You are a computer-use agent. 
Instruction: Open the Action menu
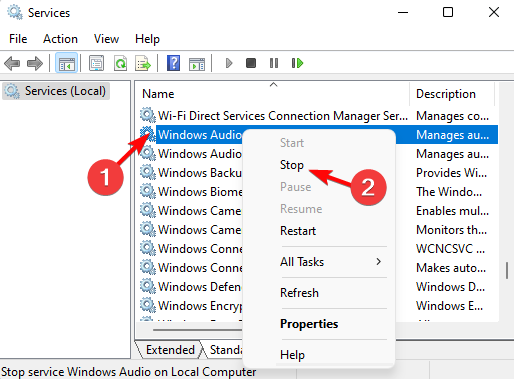coord(60,39)
